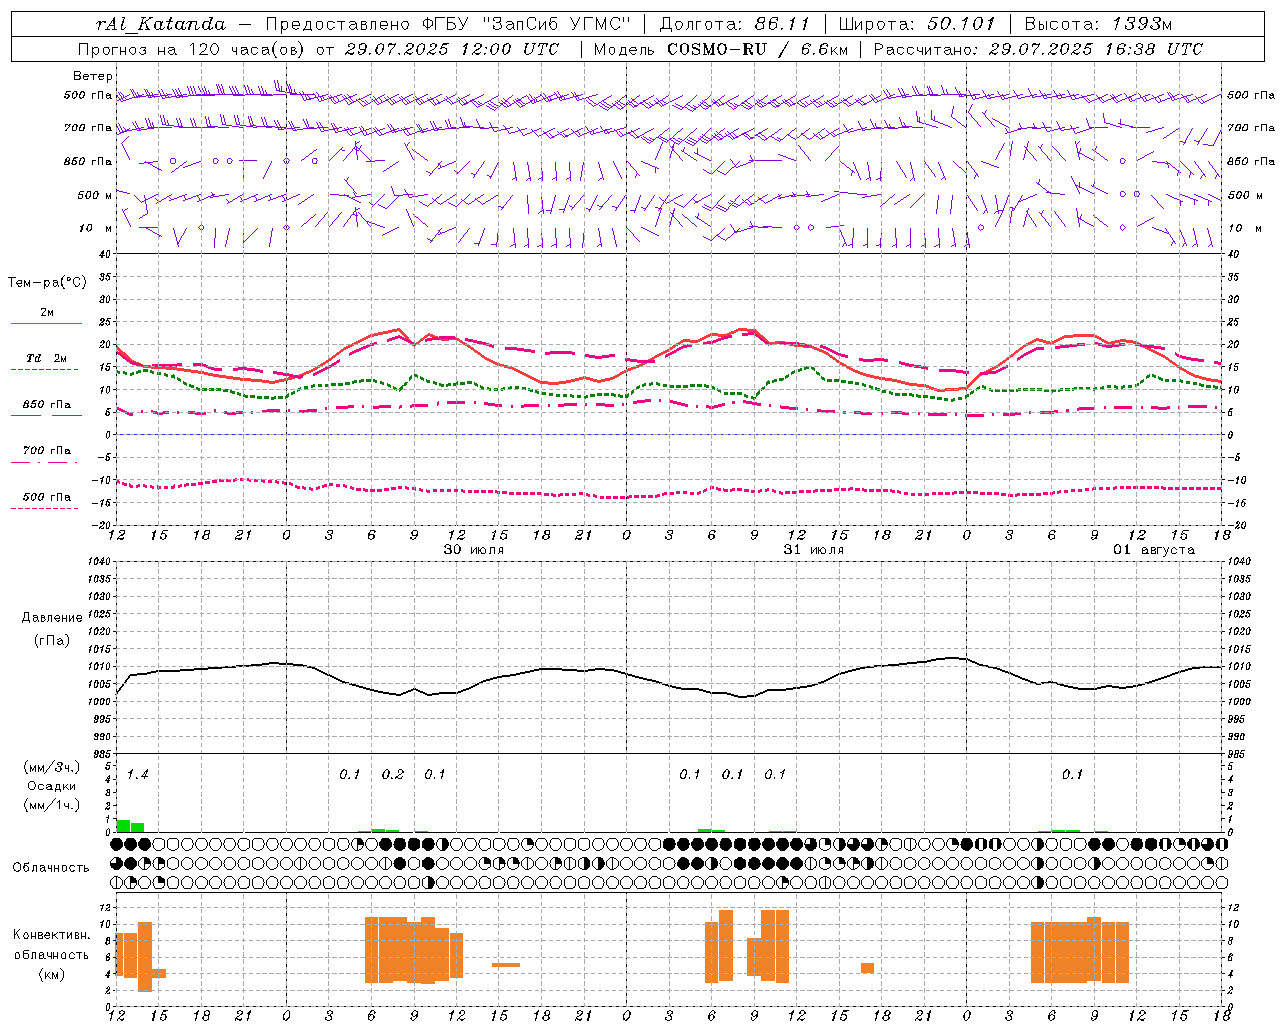1280x1024 pixels.
Task: Click the 1.4 precipitation amount value
Action: 137,775
